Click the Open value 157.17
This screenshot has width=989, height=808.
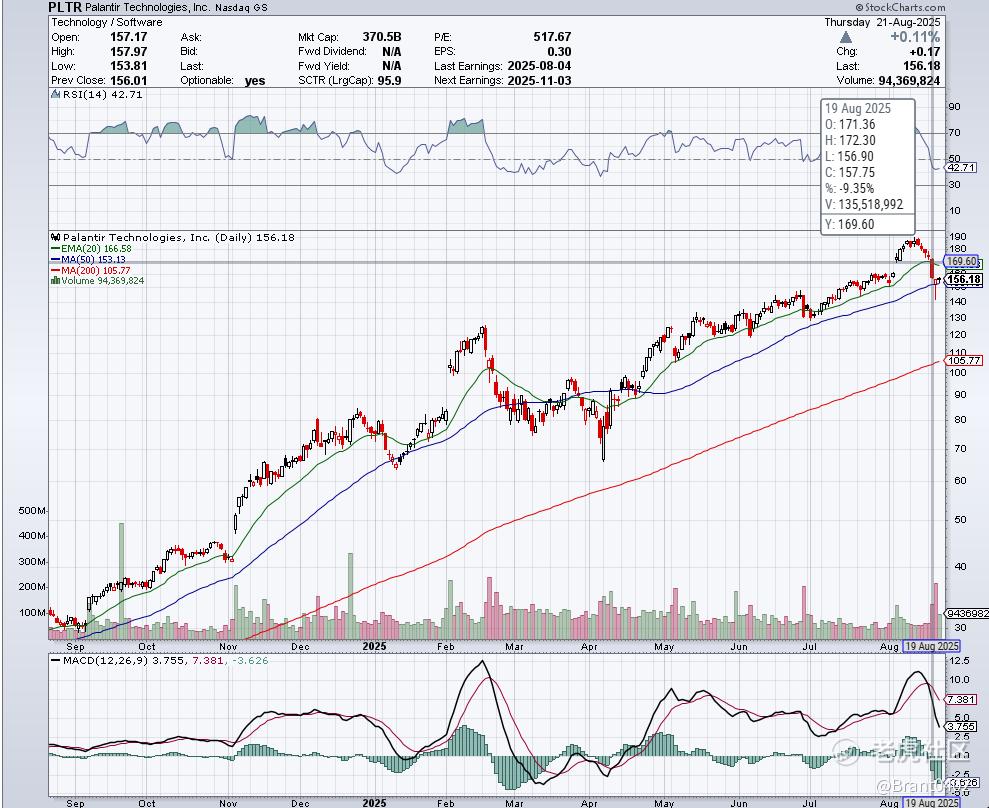(129, 37)
